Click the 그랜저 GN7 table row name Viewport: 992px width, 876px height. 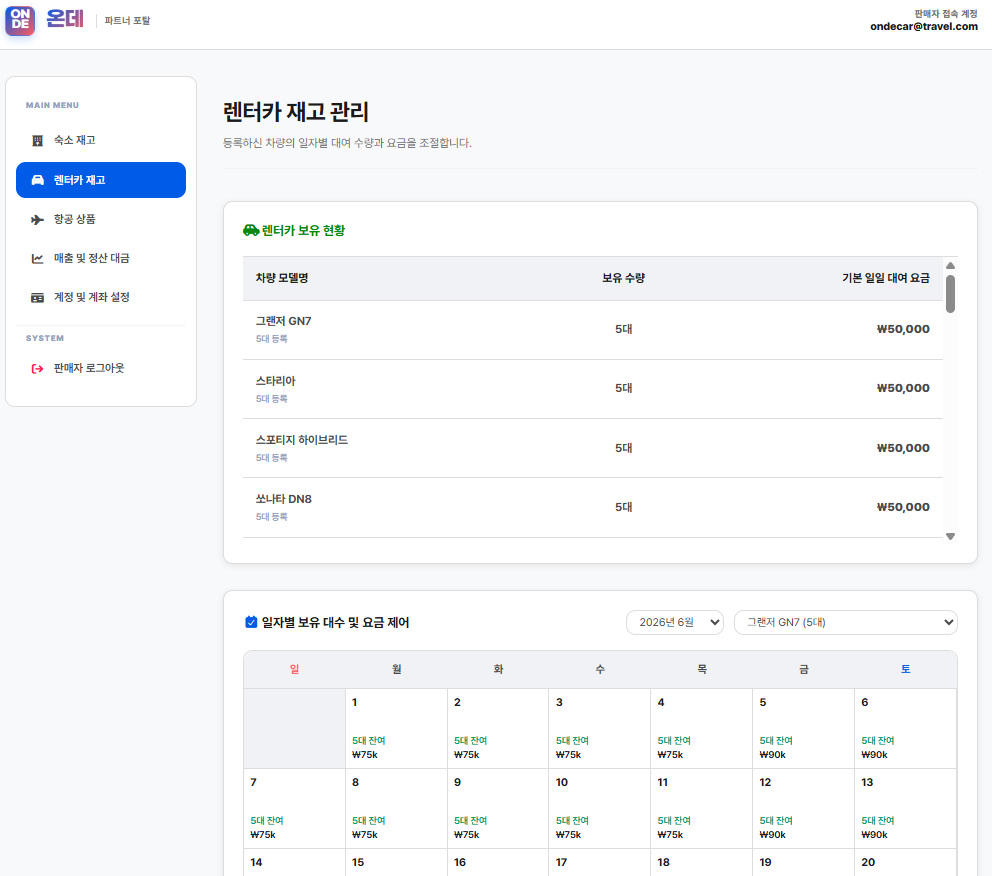tap(283, 321)
